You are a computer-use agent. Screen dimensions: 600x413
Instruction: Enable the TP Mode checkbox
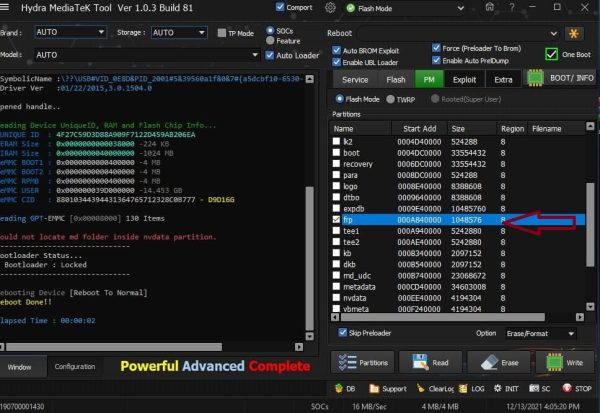(x=222, y=33)
